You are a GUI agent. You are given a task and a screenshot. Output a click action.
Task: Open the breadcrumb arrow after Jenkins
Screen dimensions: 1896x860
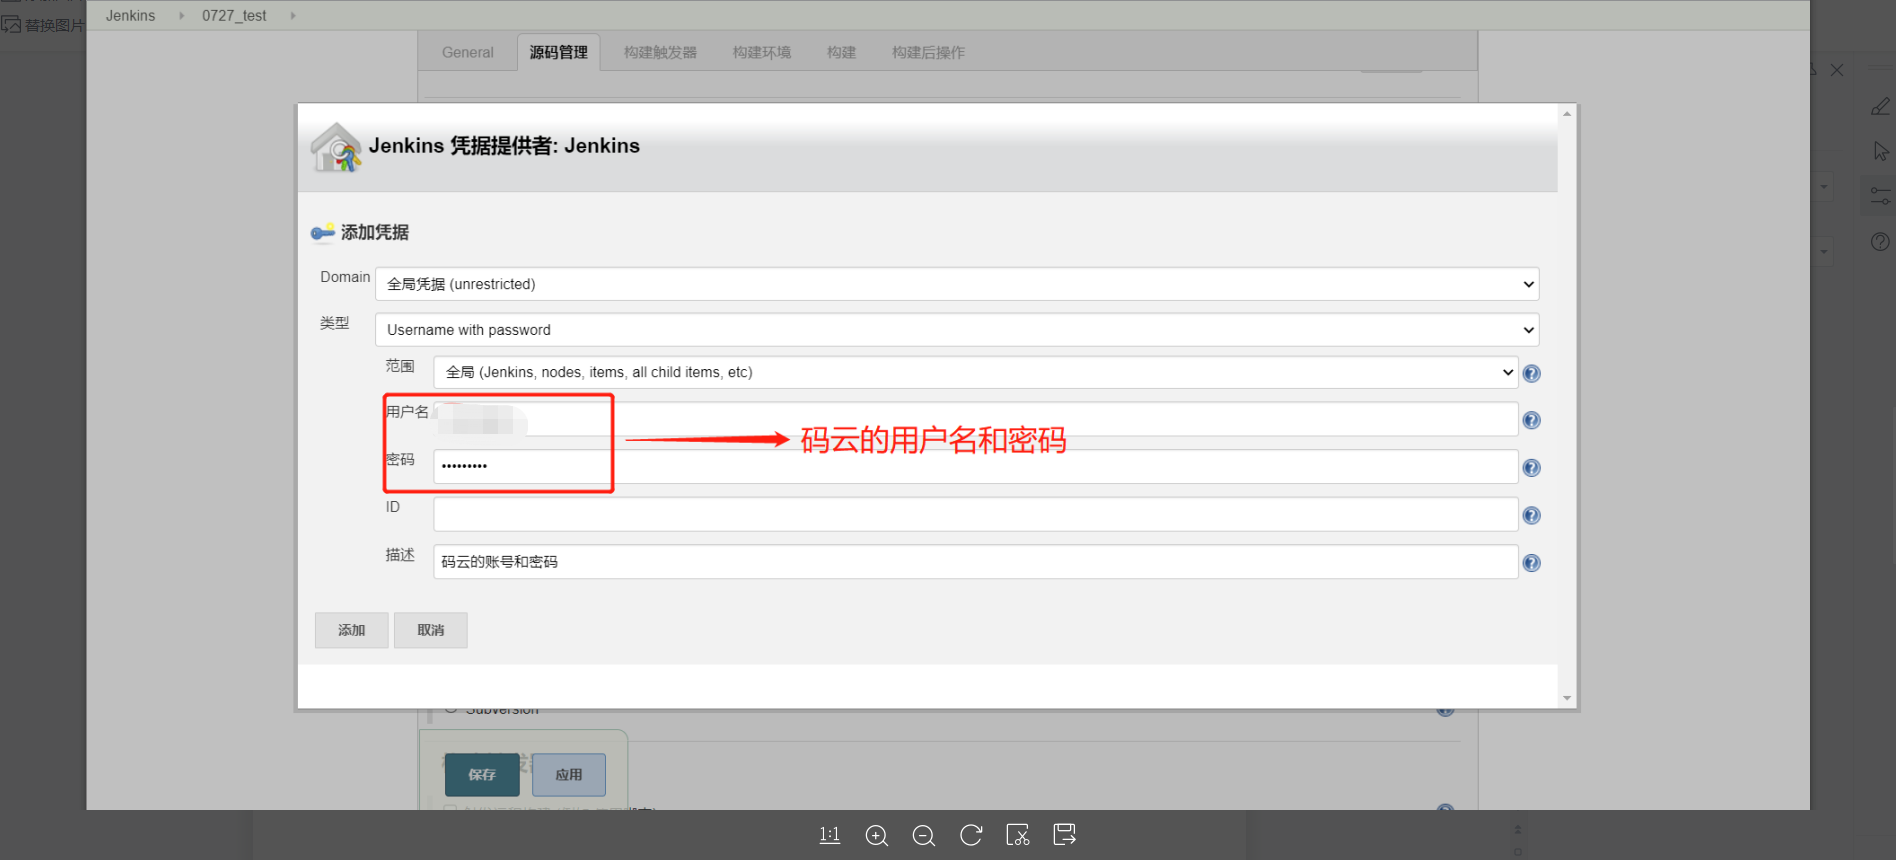(181, 15)
